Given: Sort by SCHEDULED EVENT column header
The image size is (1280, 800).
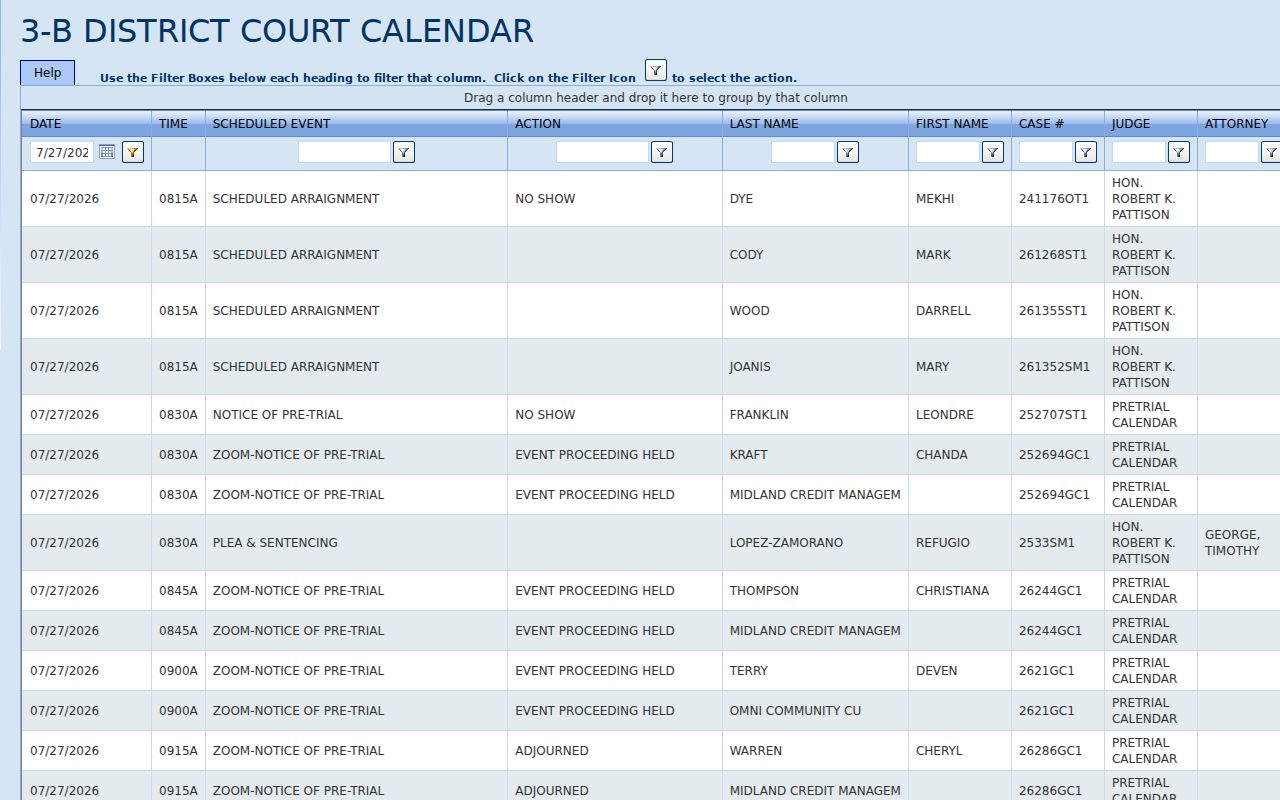Looking at the screenshot, I should click(x=271, y=124).
